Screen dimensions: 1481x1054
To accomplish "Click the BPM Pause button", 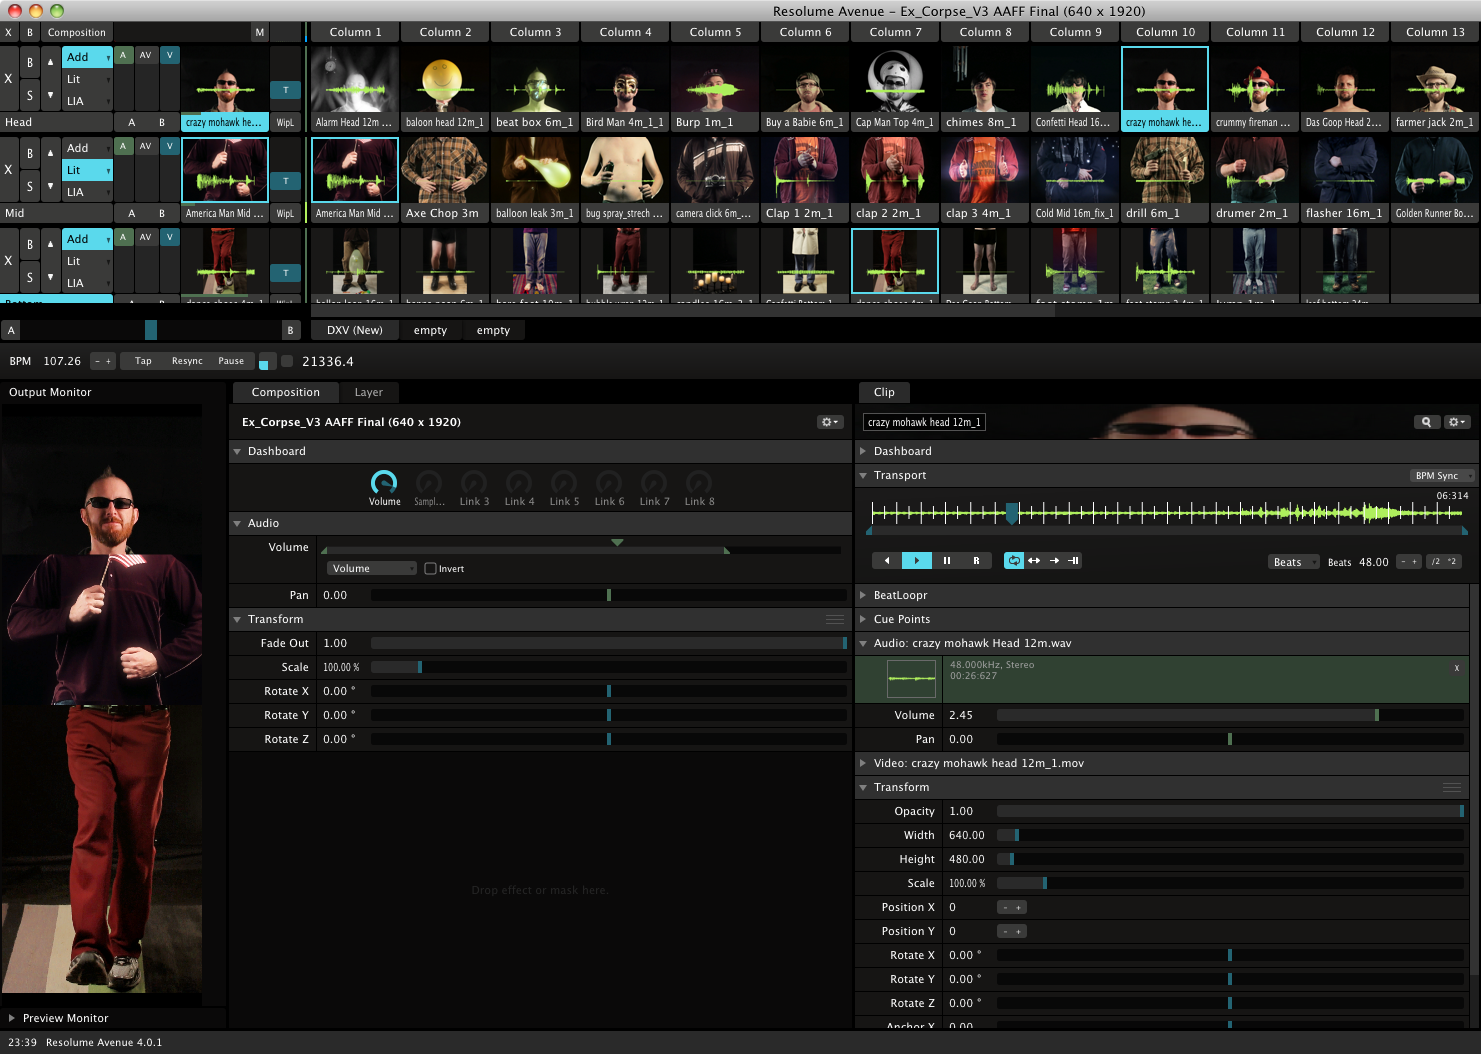I will [231, 361].
